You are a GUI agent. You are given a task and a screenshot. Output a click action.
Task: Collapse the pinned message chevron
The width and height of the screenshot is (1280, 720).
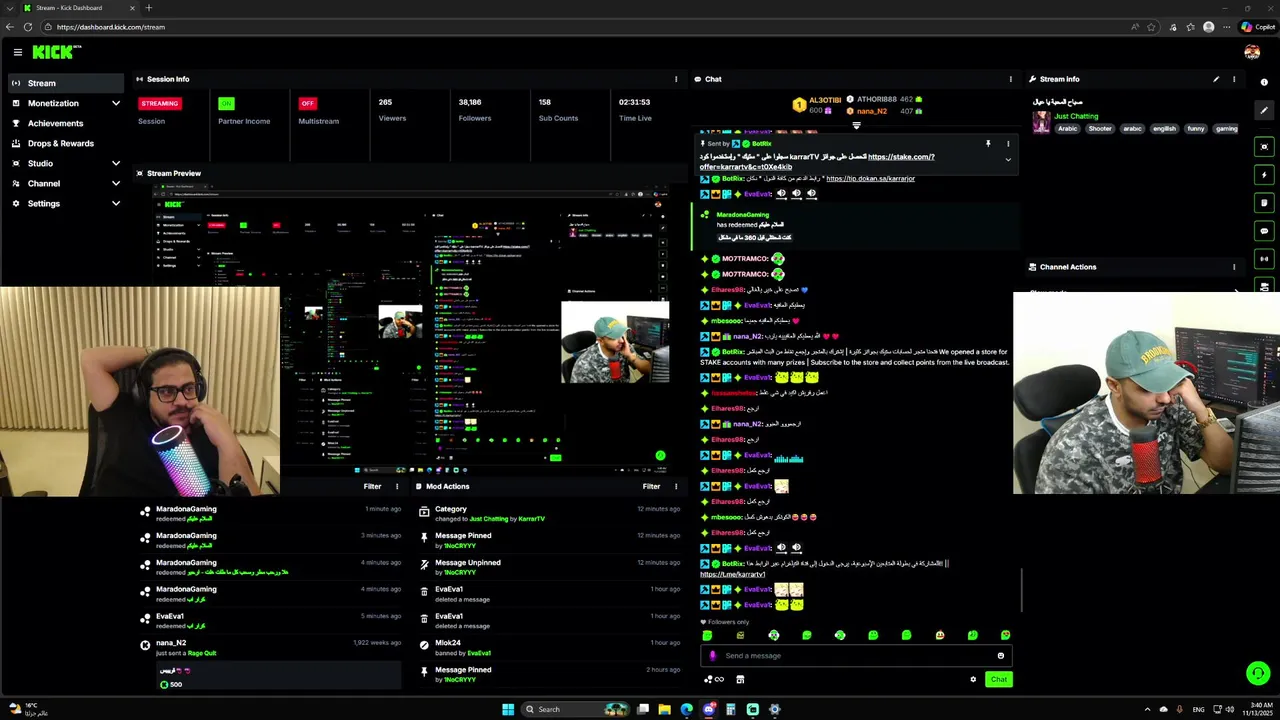click(1008, 160)
